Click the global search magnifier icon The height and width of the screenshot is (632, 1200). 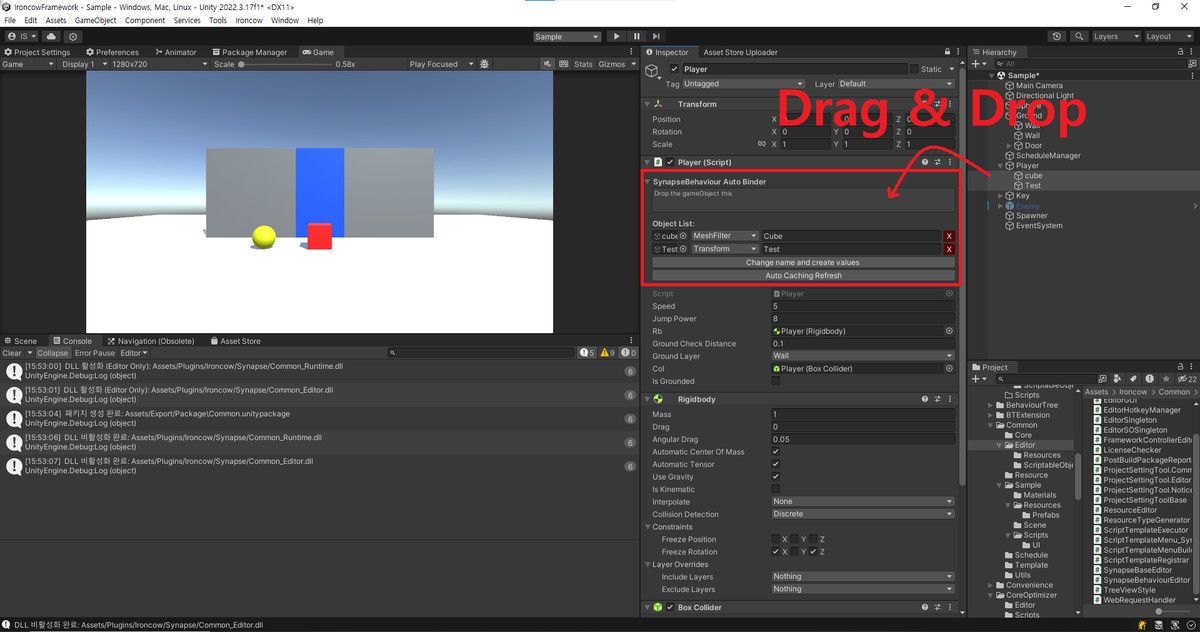click(1079, 36)
